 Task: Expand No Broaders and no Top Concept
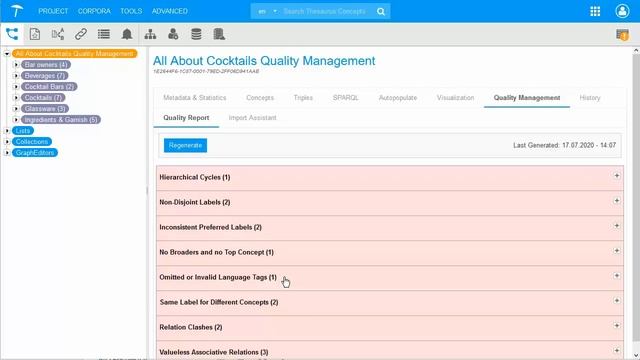click(617, 251)
